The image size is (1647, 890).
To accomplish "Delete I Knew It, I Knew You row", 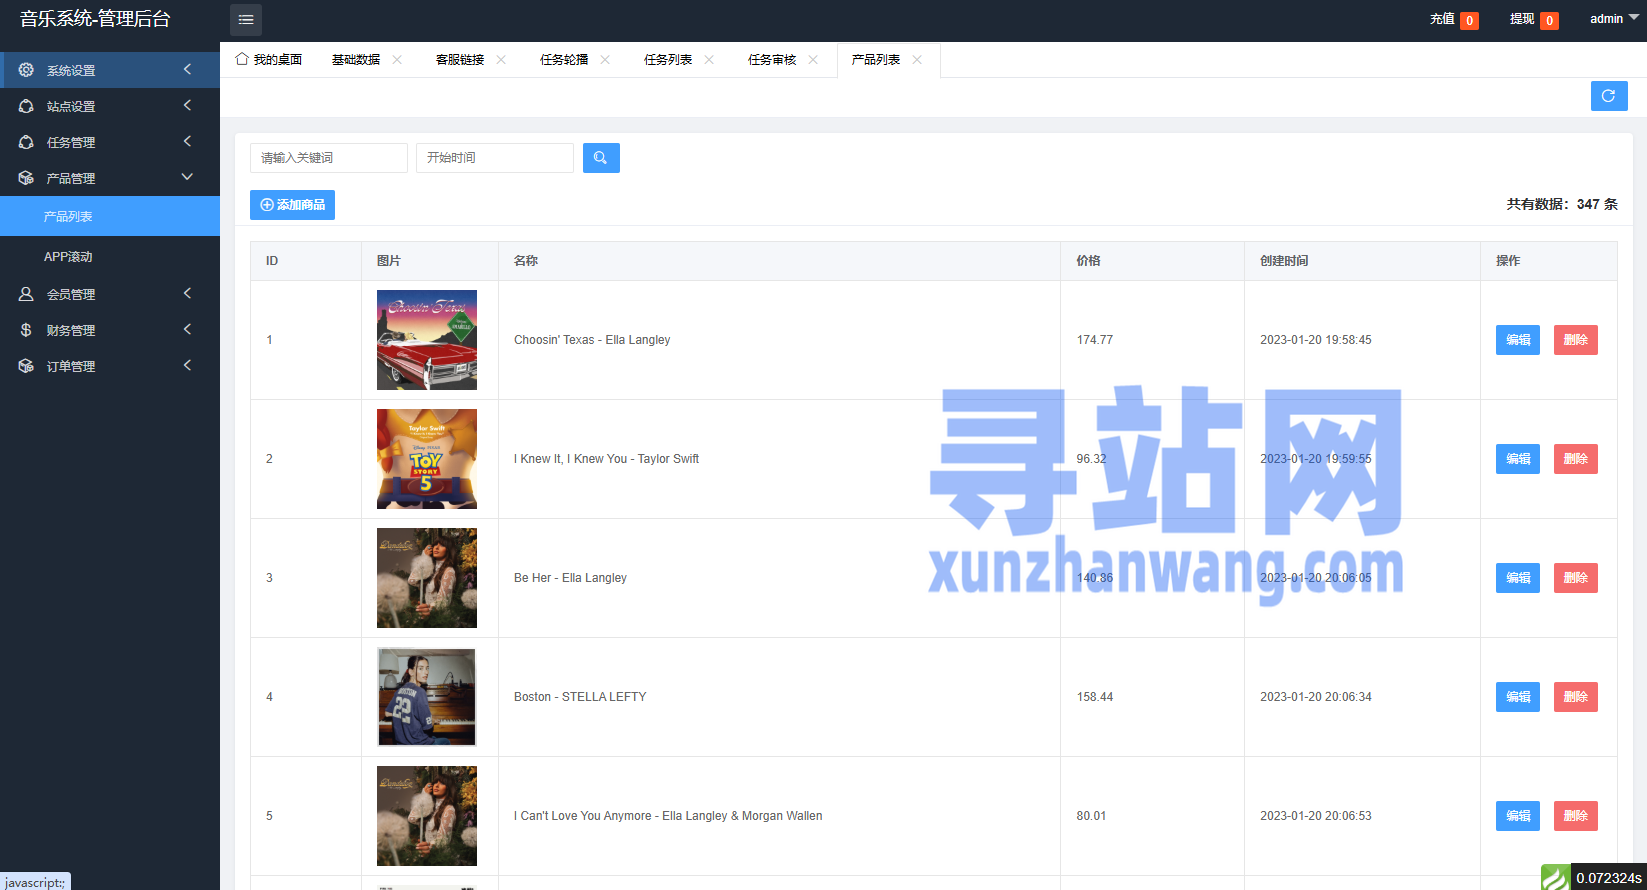I will point(1576,459).
